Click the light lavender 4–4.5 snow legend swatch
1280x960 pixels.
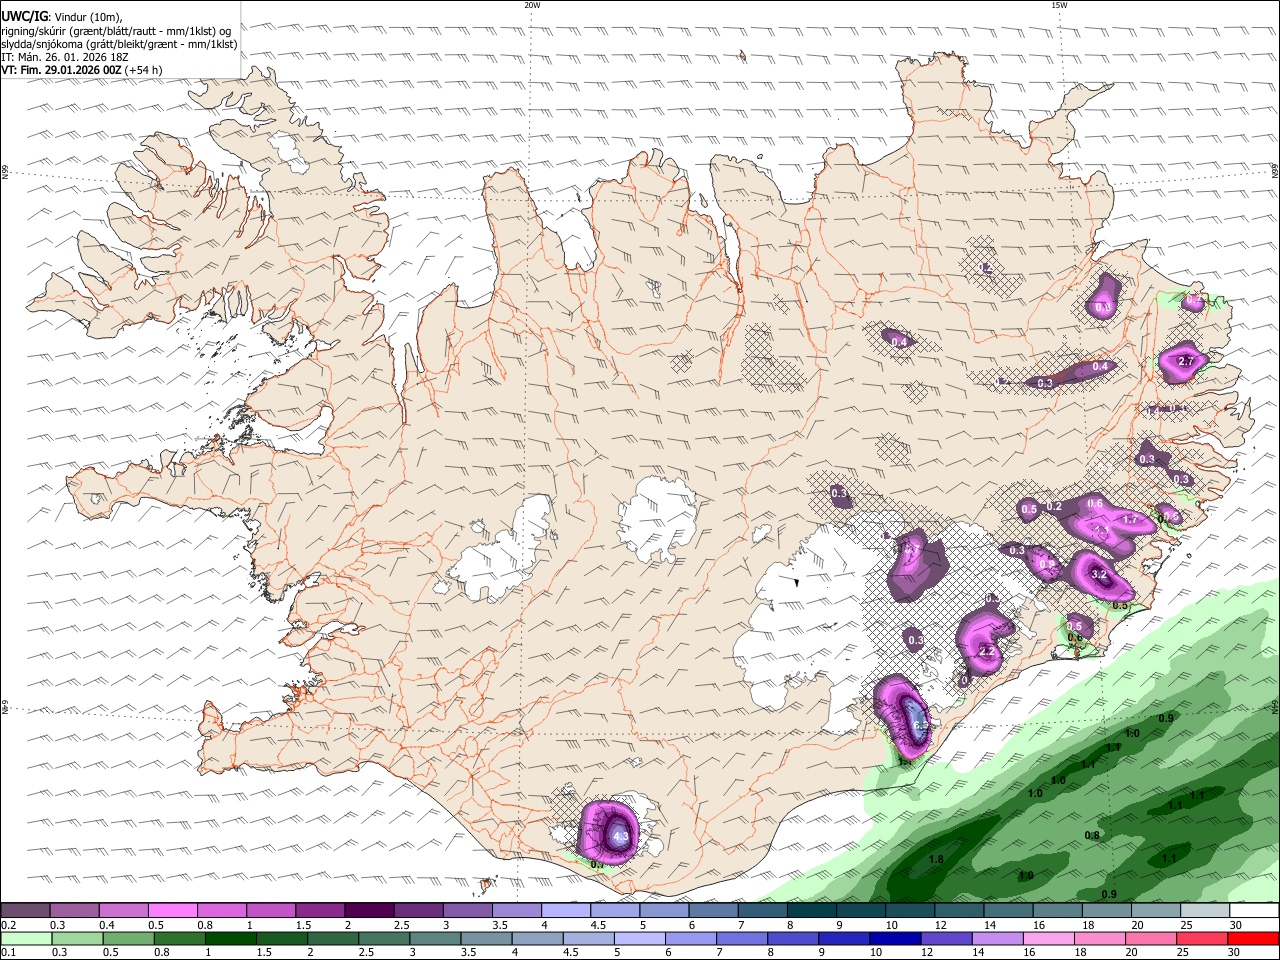click(x=566, y=910)
